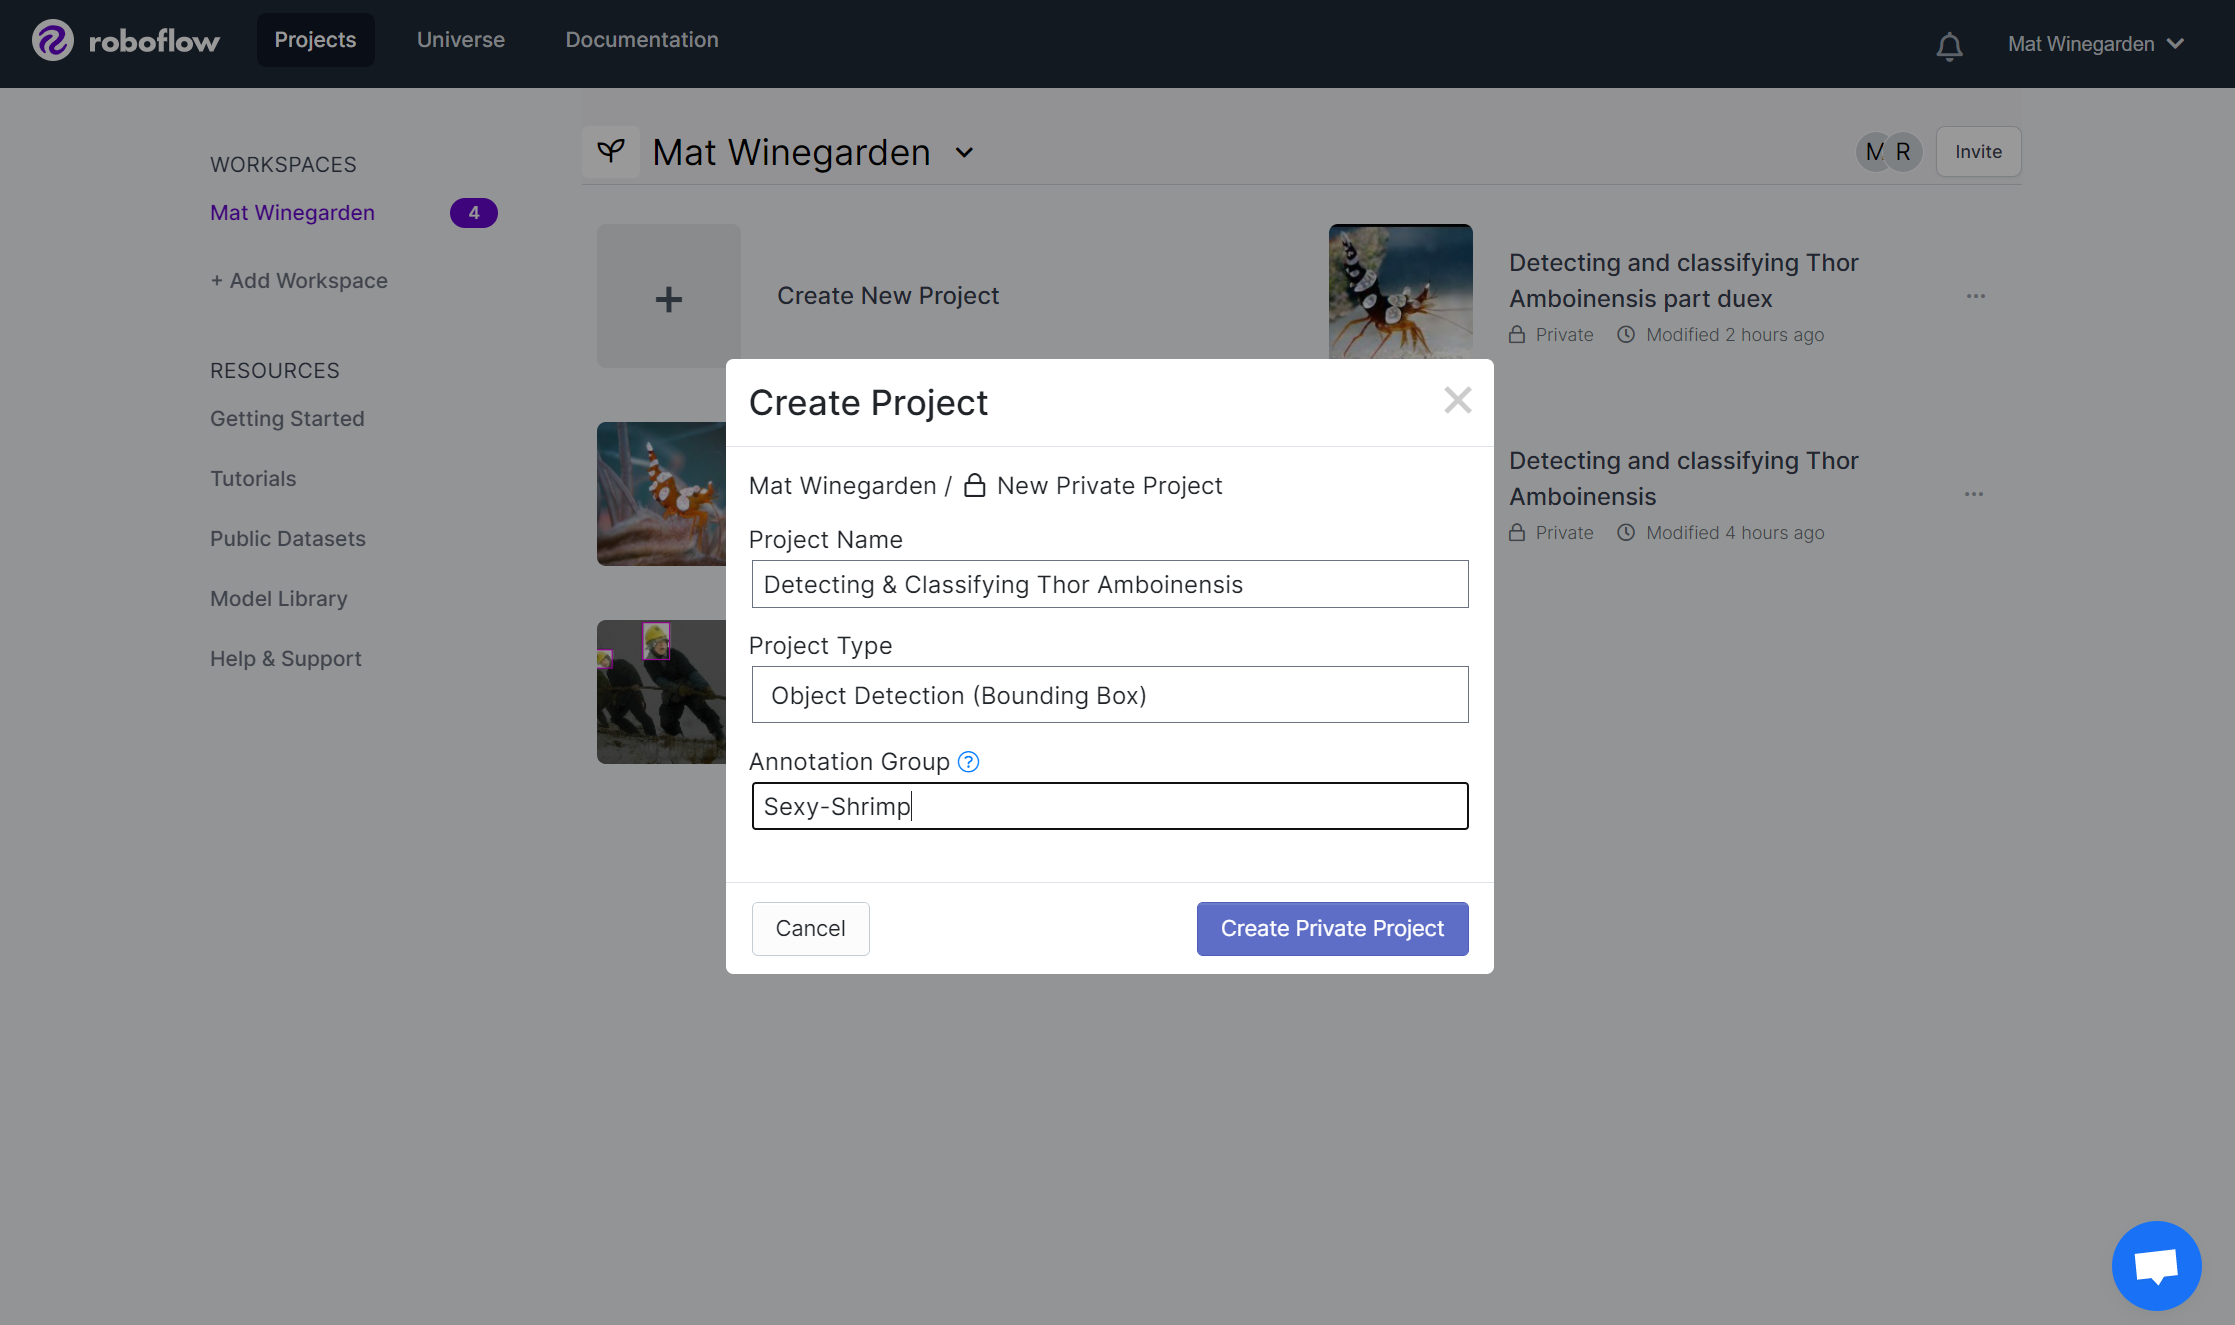Click the Roboflow logo icon

coord(53,41)
